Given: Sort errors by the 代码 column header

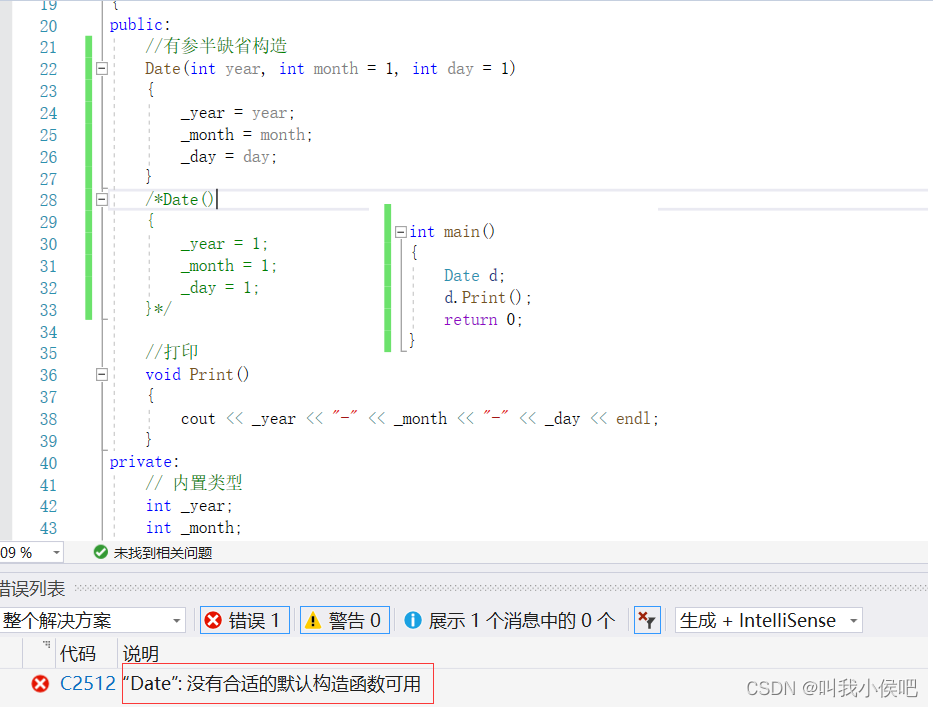Looking at the screenshot, I should coord(78,653).
